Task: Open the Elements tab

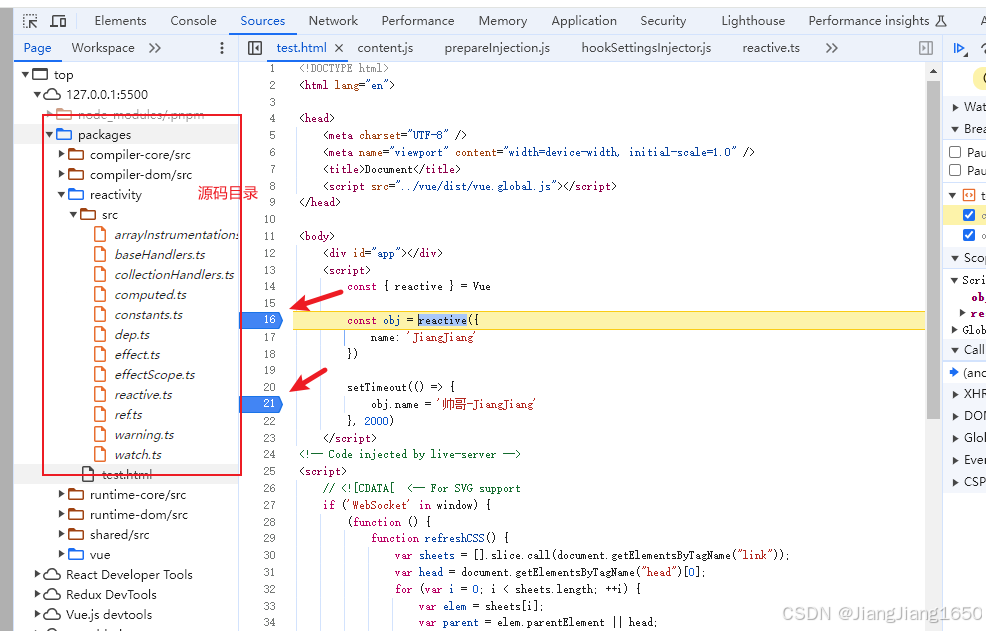Action: coord(120,21)
